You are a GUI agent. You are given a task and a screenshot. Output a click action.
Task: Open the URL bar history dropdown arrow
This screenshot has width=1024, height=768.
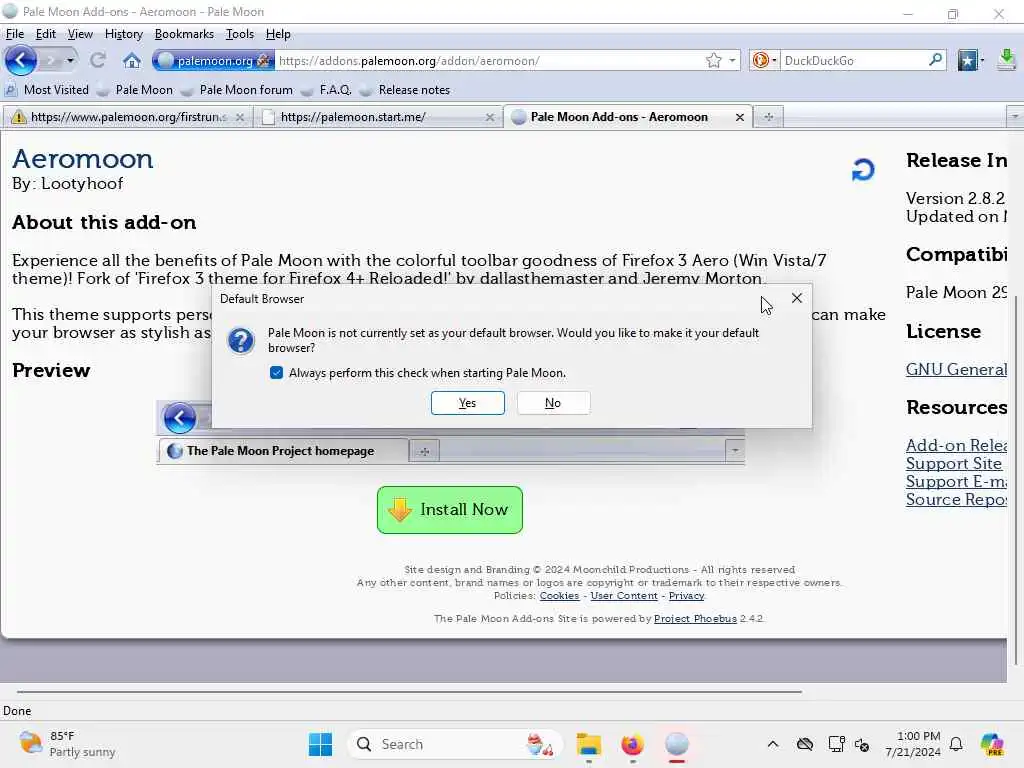[733, 61]
